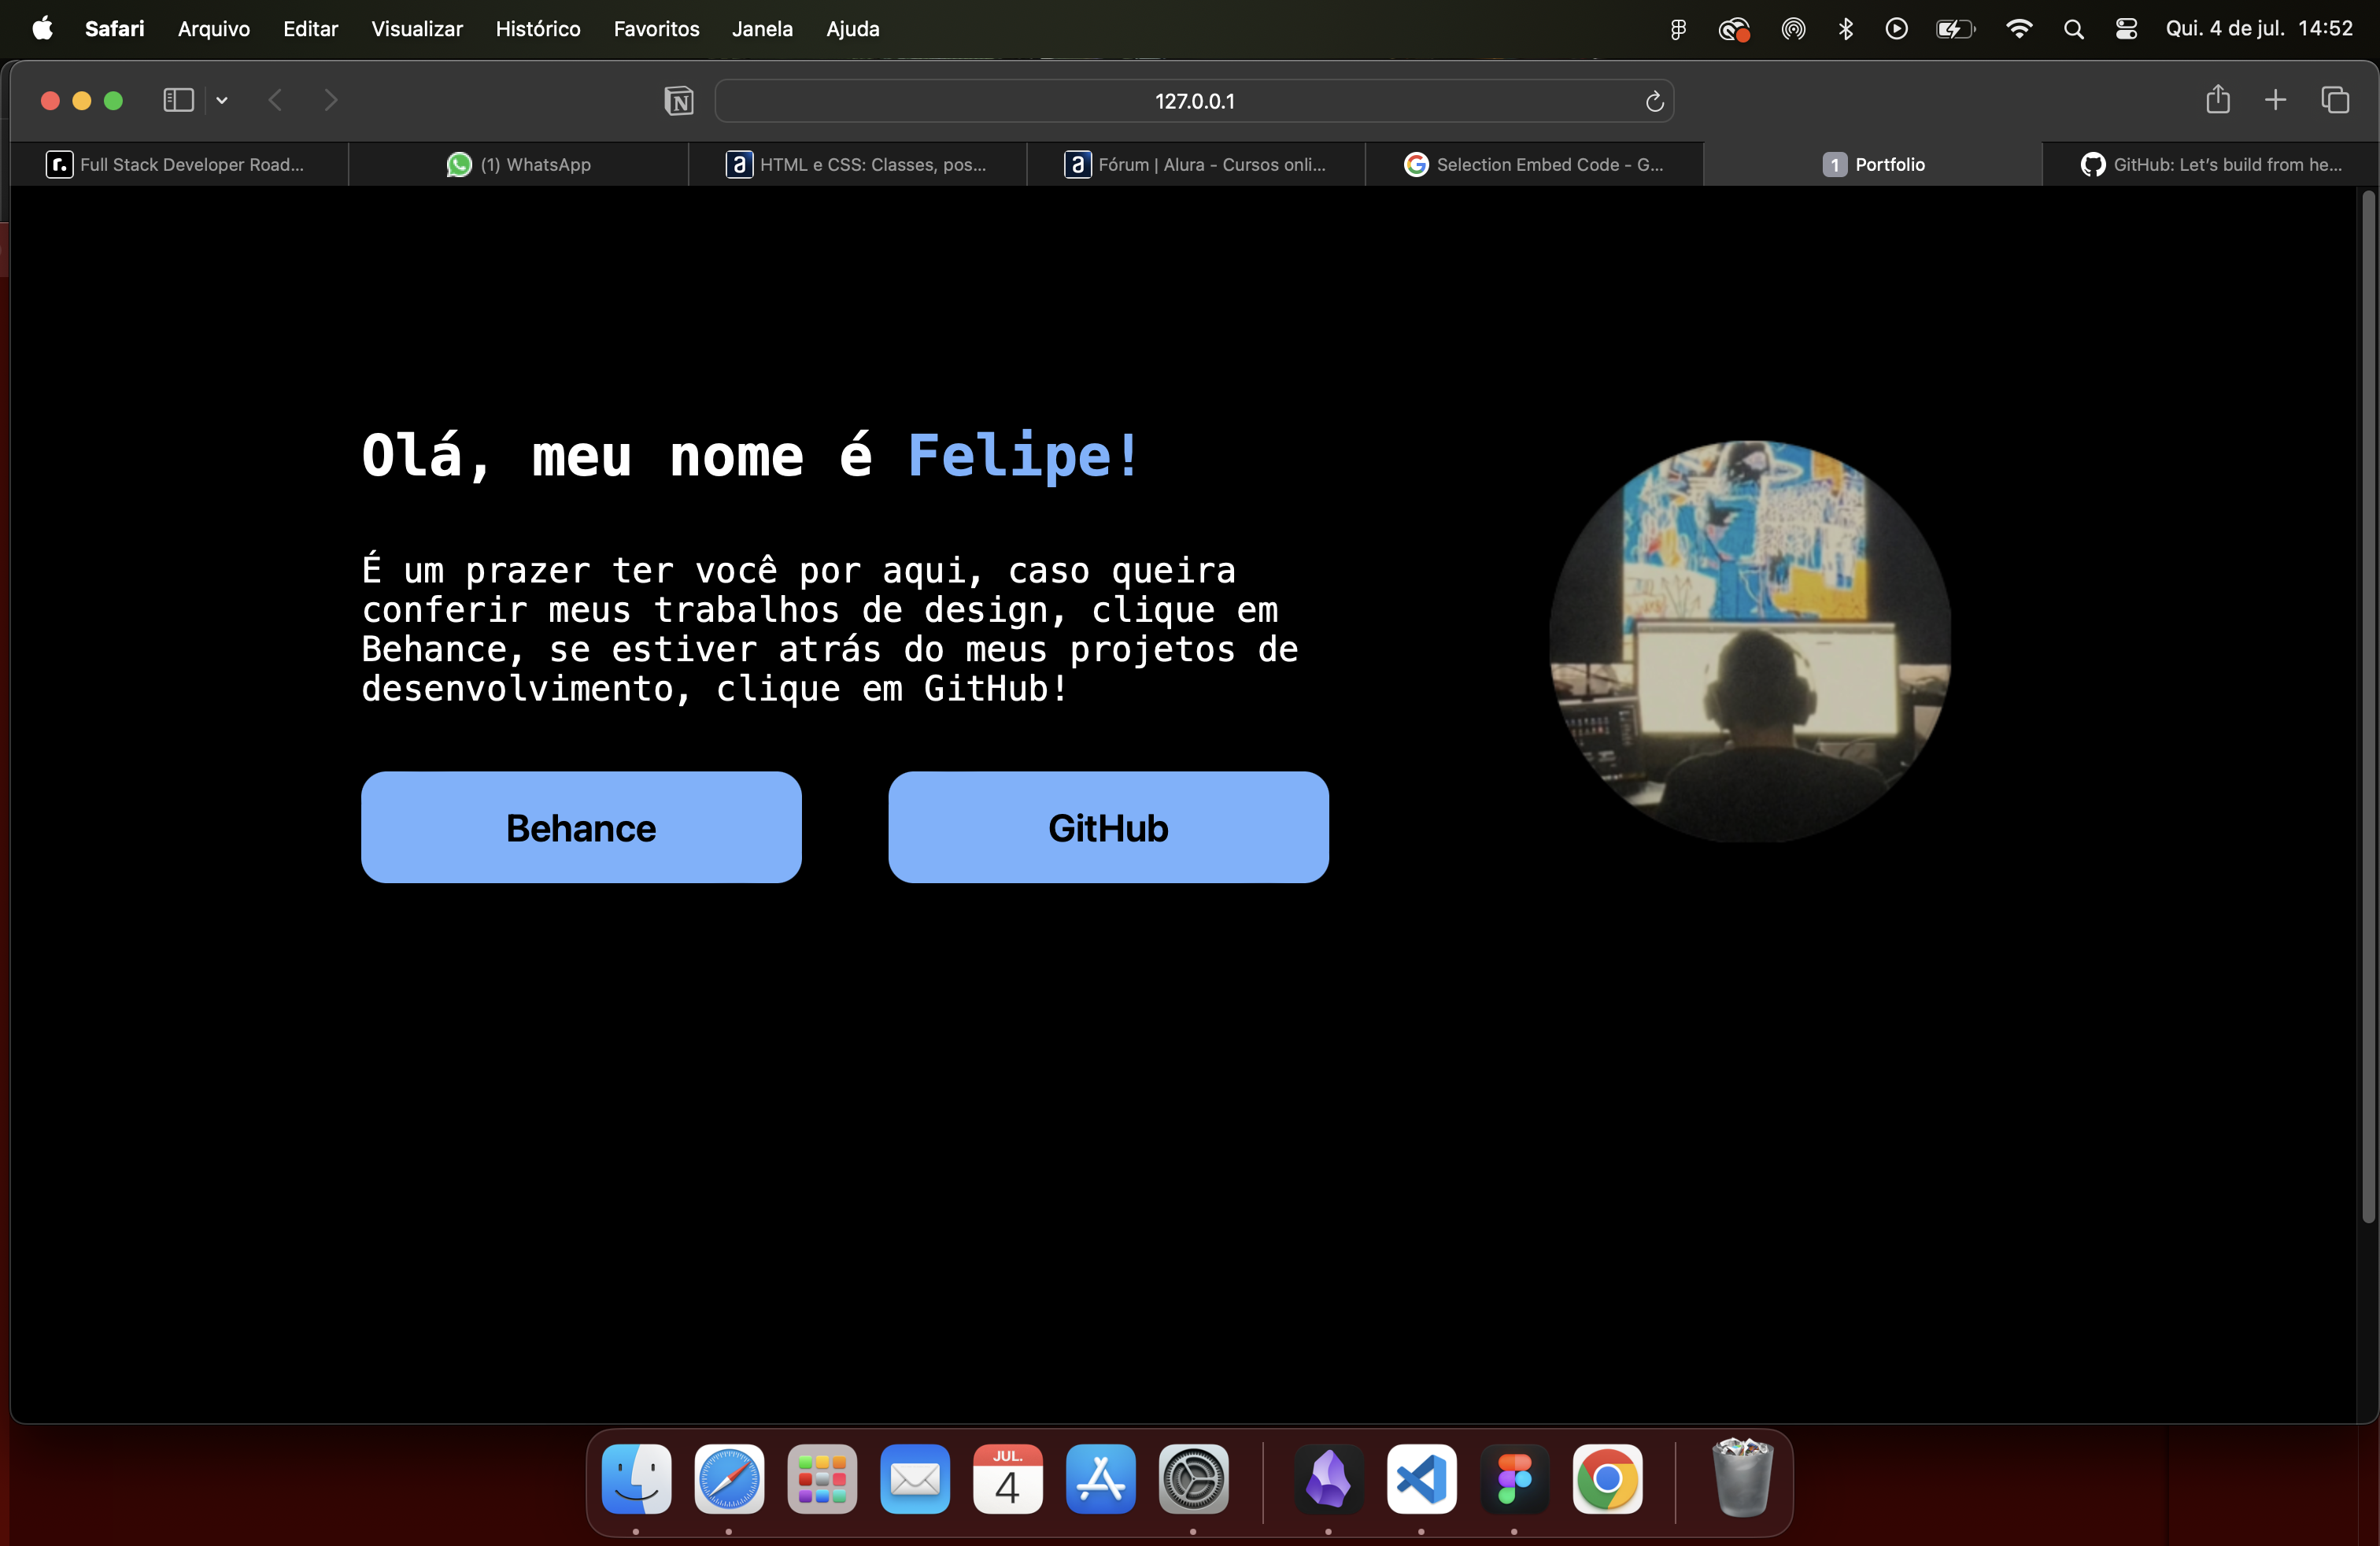The height and width of the screenshot is (1546, 2380).
Task: Click the blue name "Felipe!"
Action: pyautogui.click(x=1022, y=456)
